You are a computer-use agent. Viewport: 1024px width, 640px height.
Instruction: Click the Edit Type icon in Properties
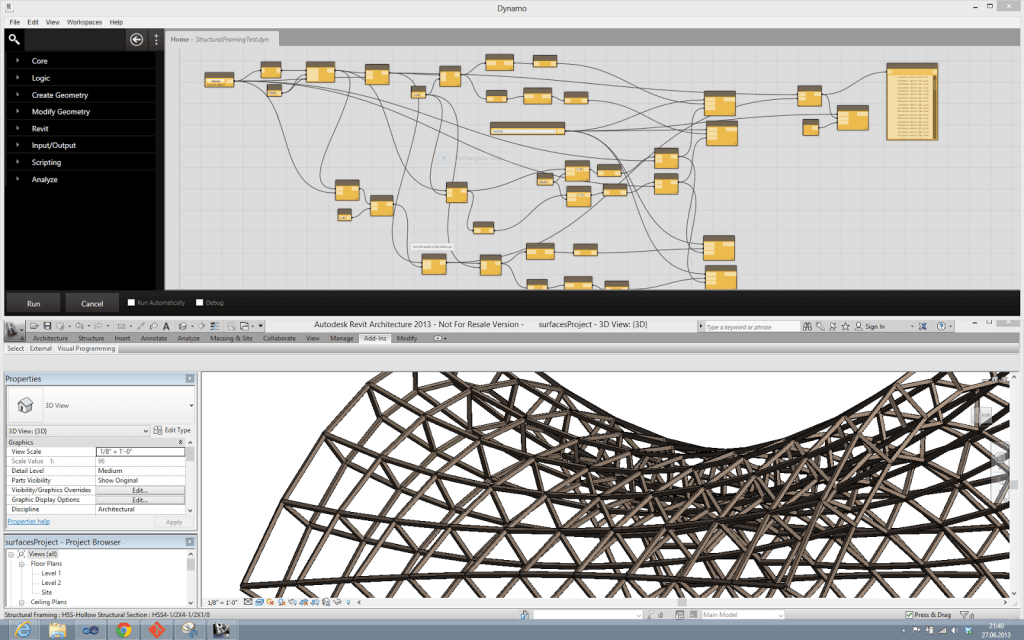[157, 430]
